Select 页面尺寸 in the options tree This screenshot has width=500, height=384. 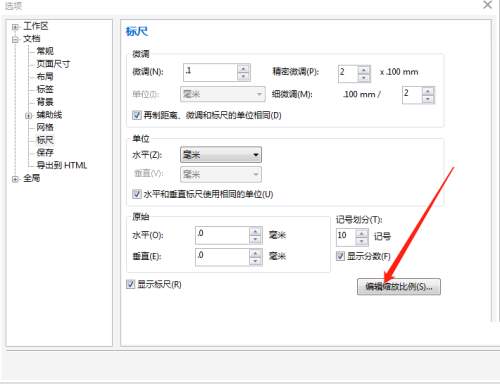(x=53, y=64)
